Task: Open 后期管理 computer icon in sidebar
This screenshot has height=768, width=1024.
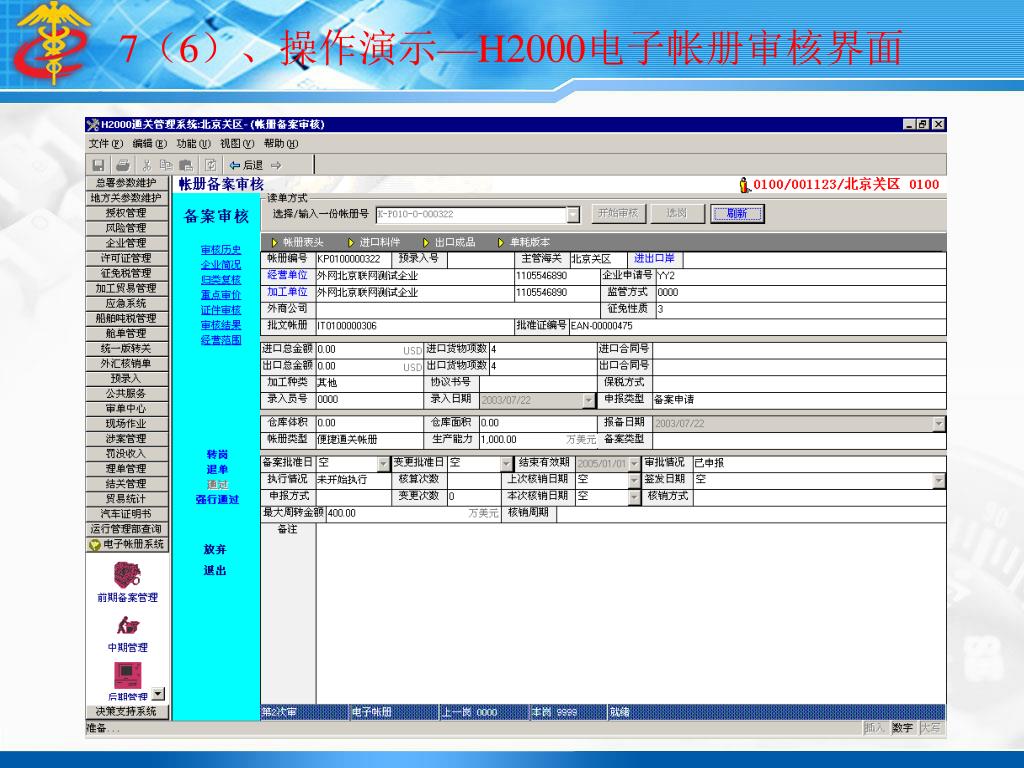Action: 127,675
